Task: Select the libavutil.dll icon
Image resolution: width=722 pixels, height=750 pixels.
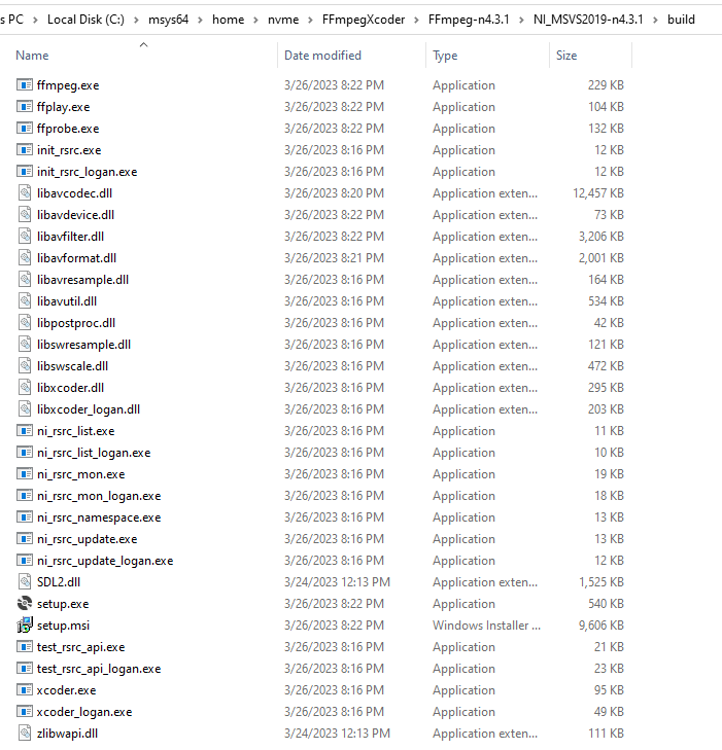Action: point(25,301)
